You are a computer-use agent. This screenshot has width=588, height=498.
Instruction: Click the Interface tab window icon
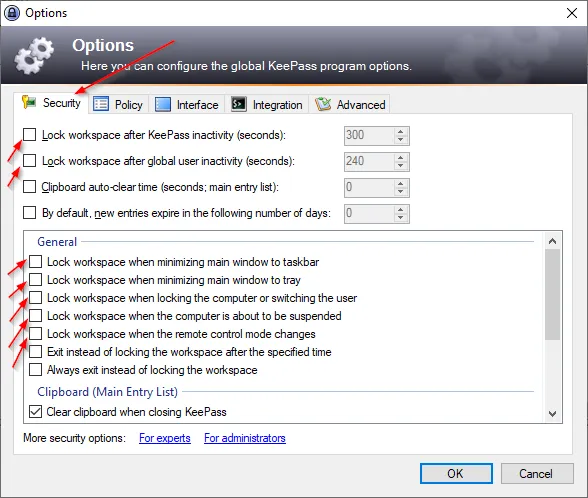tap(163, 104)
